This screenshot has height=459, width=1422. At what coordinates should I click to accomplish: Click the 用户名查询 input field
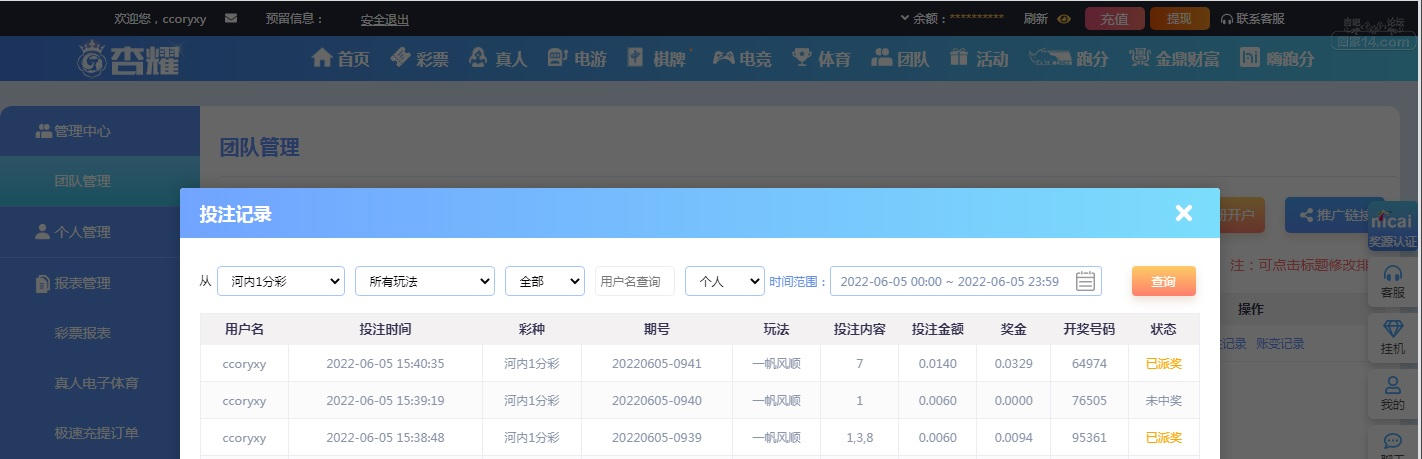click(634, 281)
